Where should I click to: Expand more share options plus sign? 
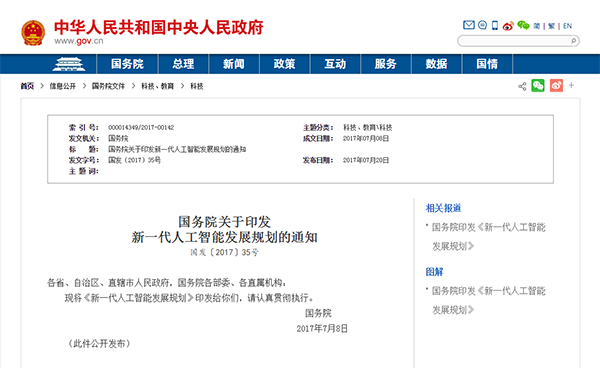(571, 85)
